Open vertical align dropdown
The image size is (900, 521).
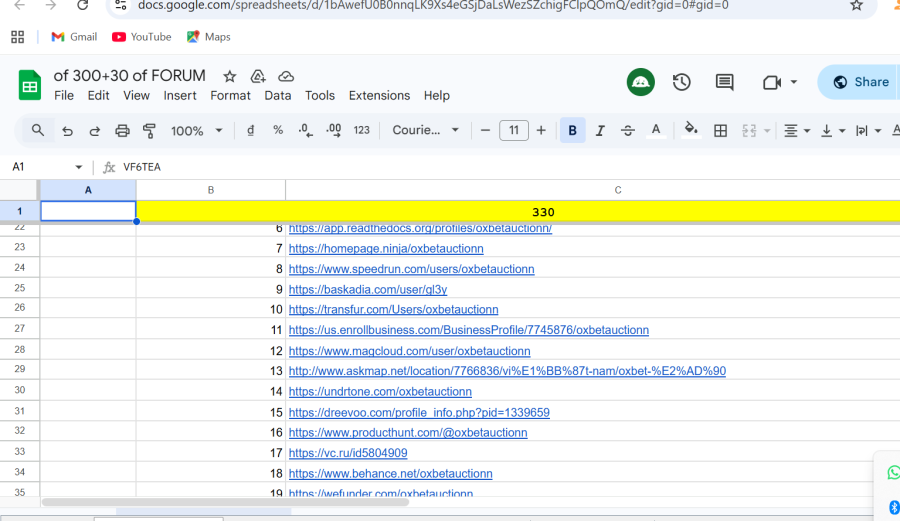click(833, 131)
